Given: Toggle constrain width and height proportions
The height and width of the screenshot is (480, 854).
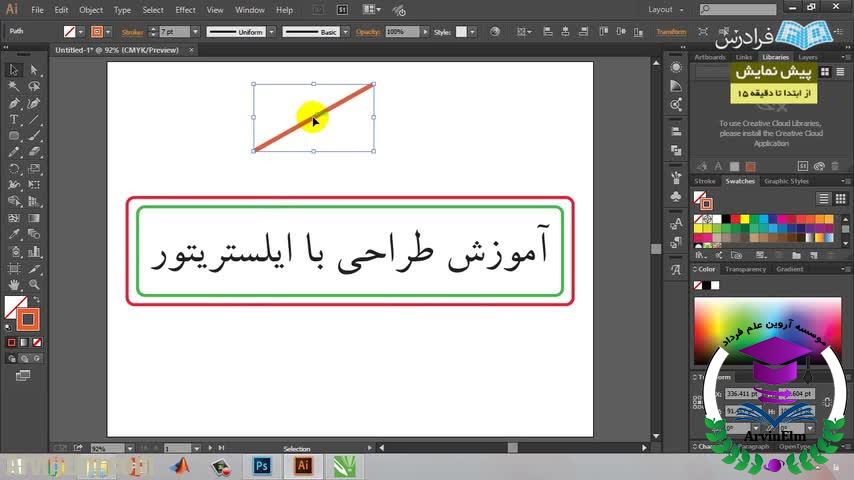Looking at the screenshot, I should tap(827, 402).
